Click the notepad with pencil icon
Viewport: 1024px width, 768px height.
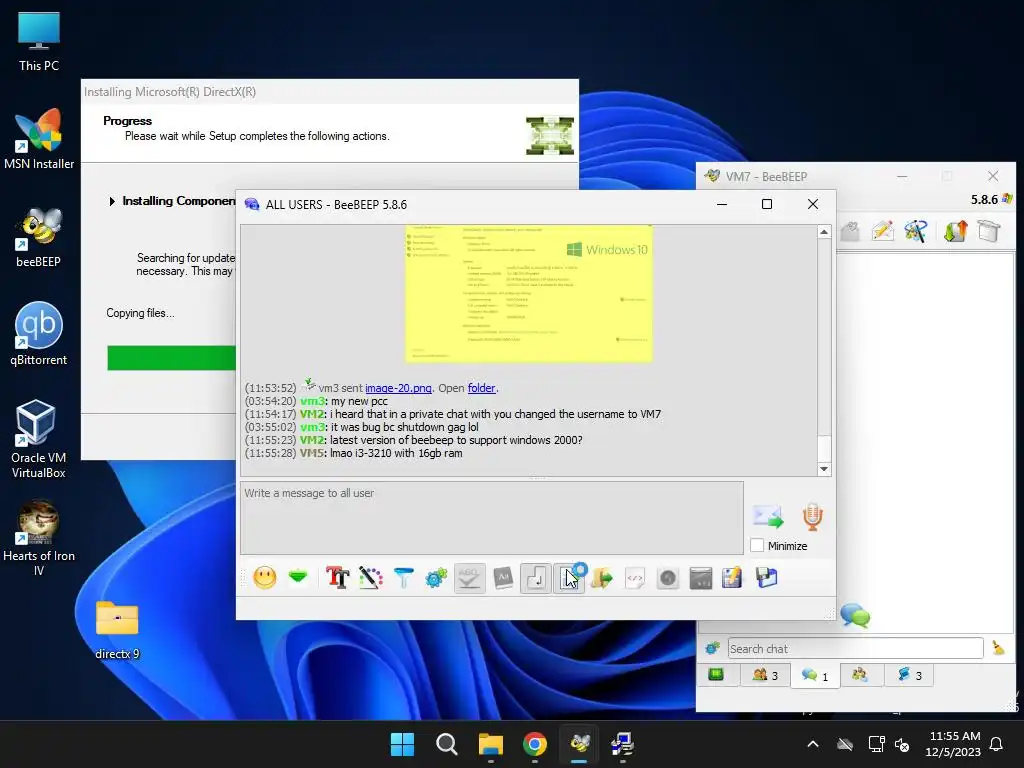(733, 578)
